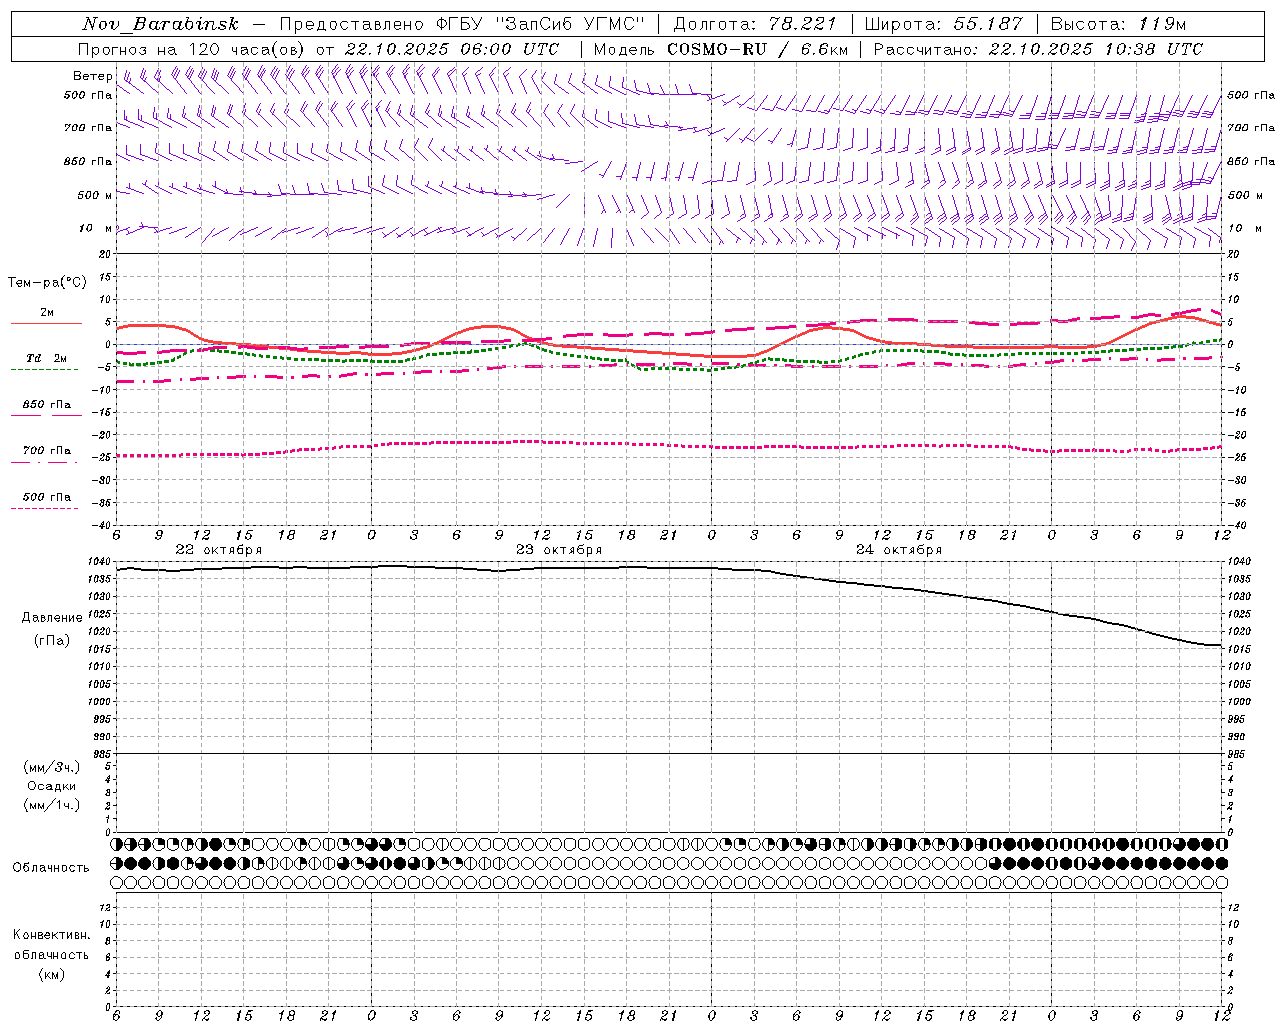Screen dimensions: 1280x1024
Task: Select the model label COSMO-RU / 6.6км
Action: (757, 49)
